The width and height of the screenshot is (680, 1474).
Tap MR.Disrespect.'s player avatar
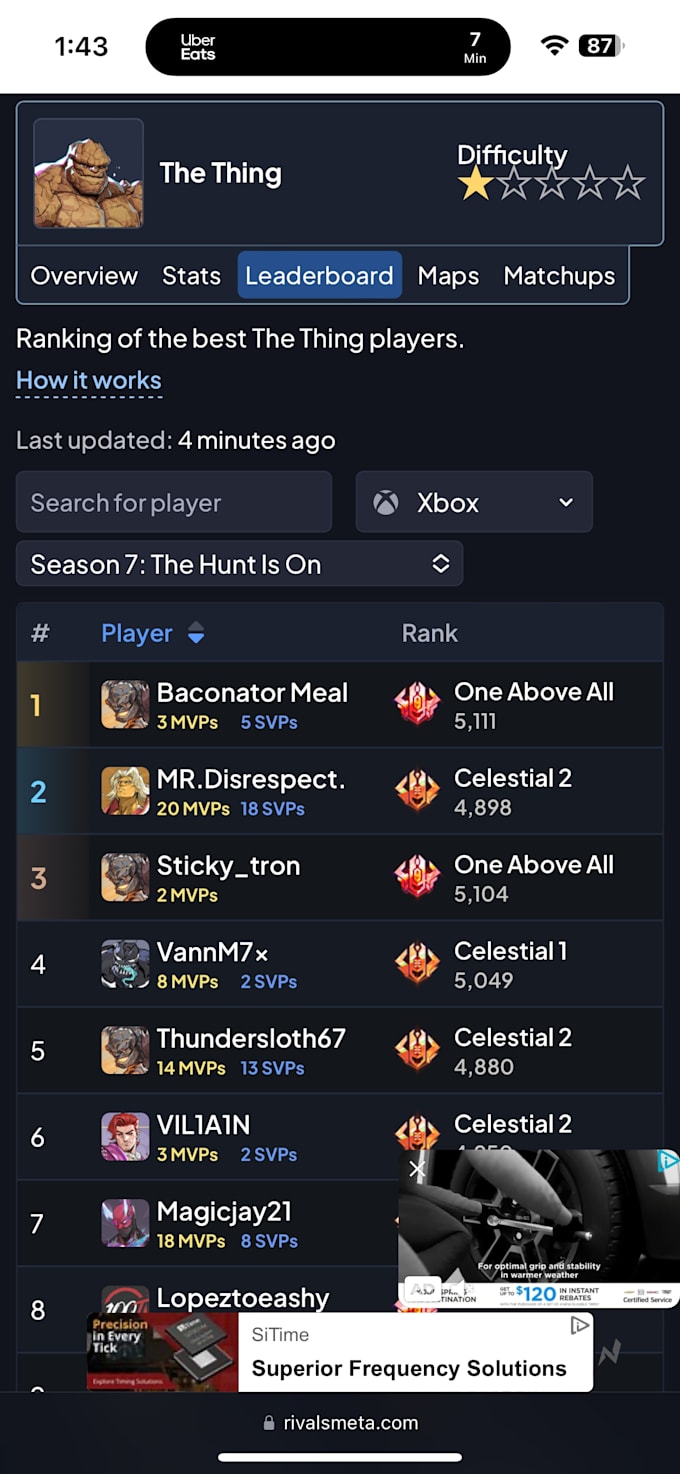tap(125, 791)
